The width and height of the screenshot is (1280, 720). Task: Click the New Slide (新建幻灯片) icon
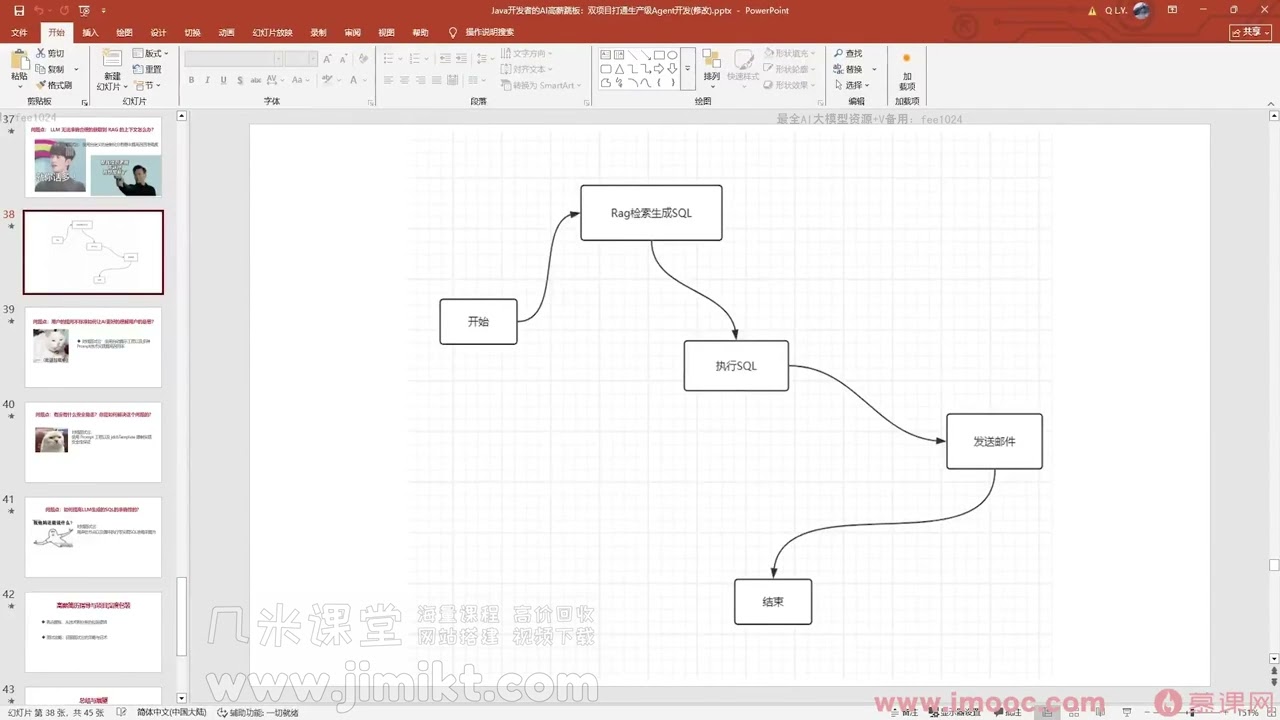point(112,59)
